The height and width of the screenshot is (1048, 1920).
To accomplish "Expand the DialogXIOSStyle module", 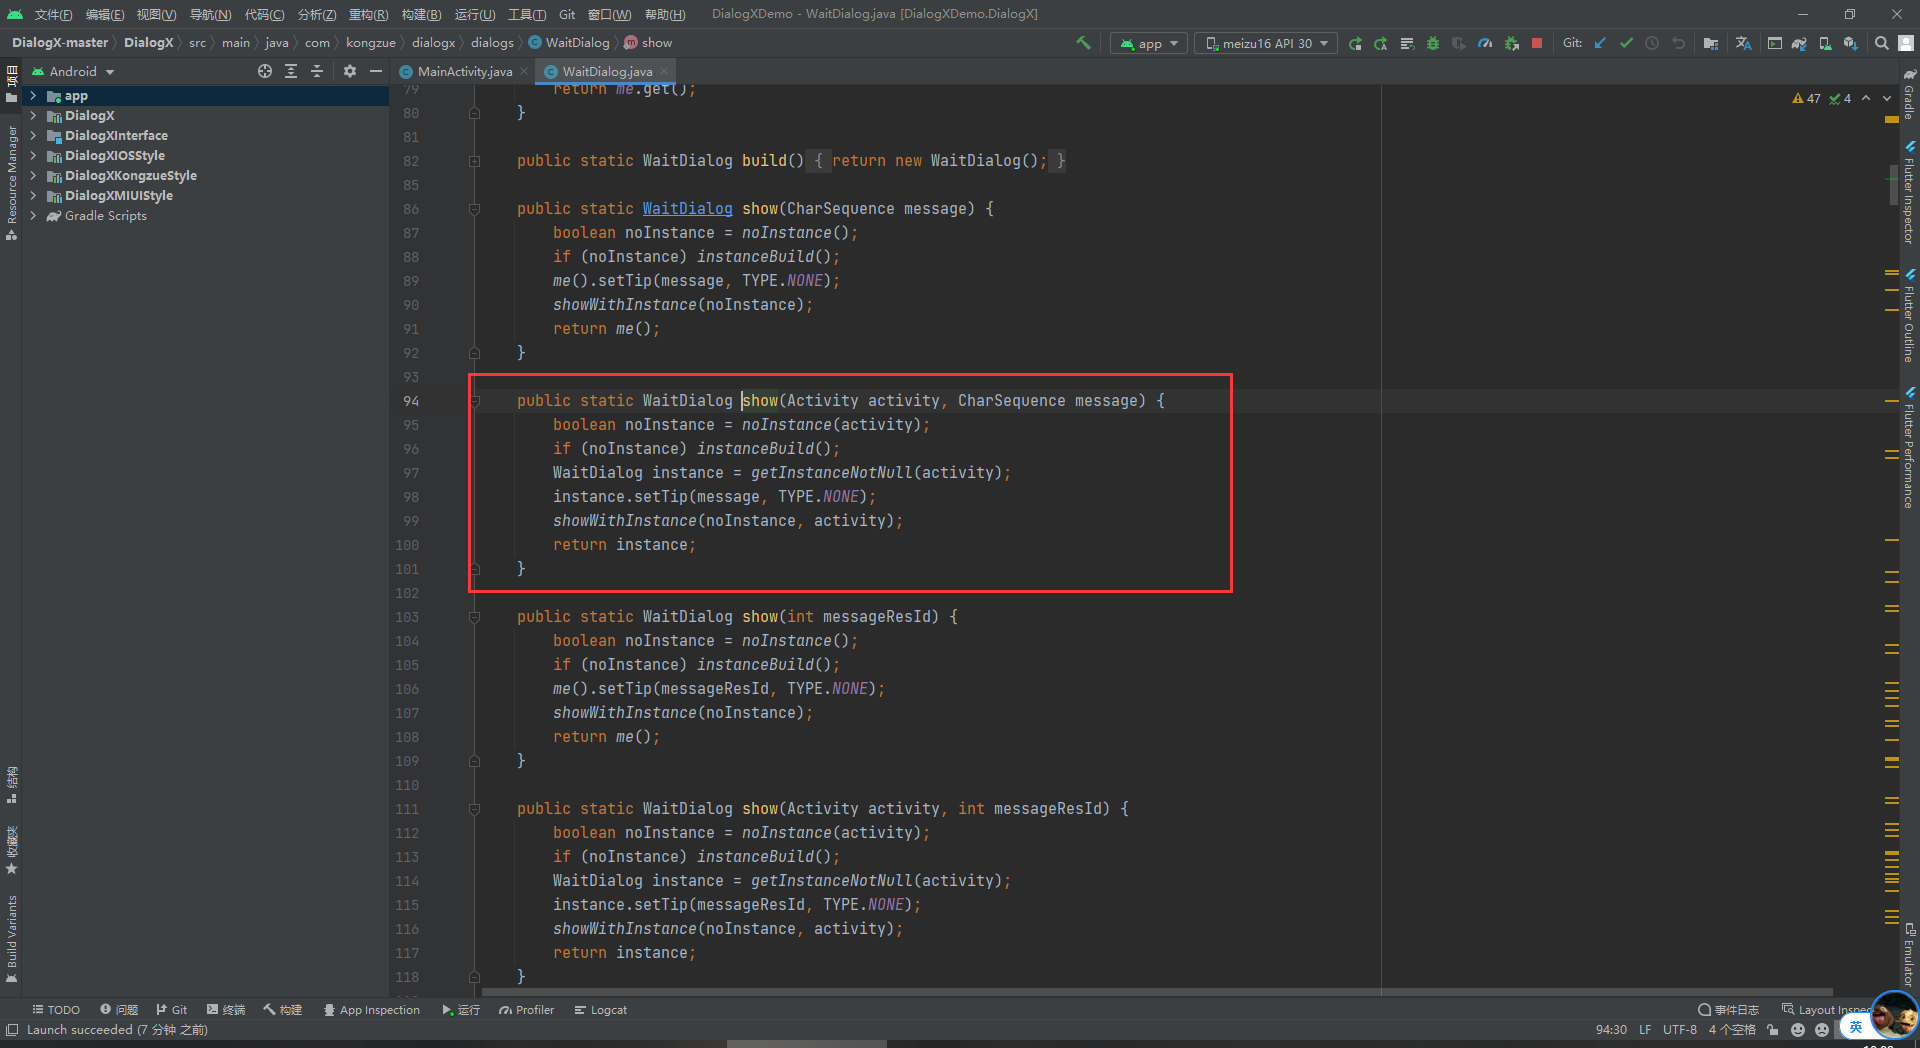I will tap(33, 156).
